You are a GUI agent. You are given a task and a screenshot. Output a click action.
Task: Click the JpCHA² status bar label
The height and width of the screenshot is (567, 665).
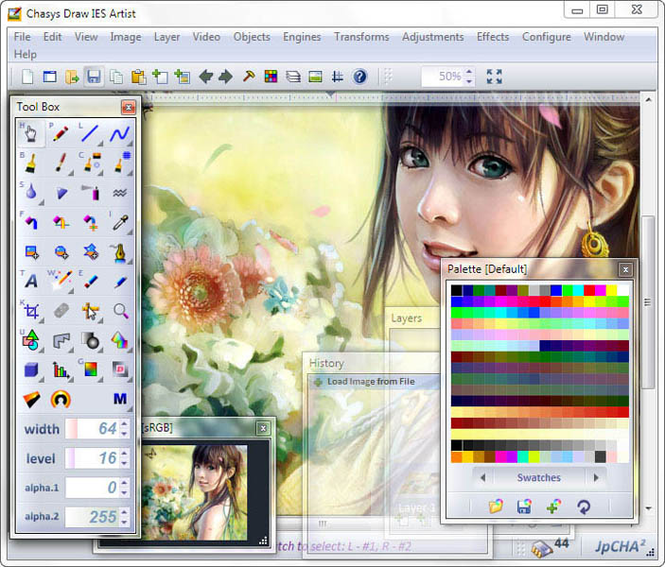pyautogui.click(x=620, y=546)
